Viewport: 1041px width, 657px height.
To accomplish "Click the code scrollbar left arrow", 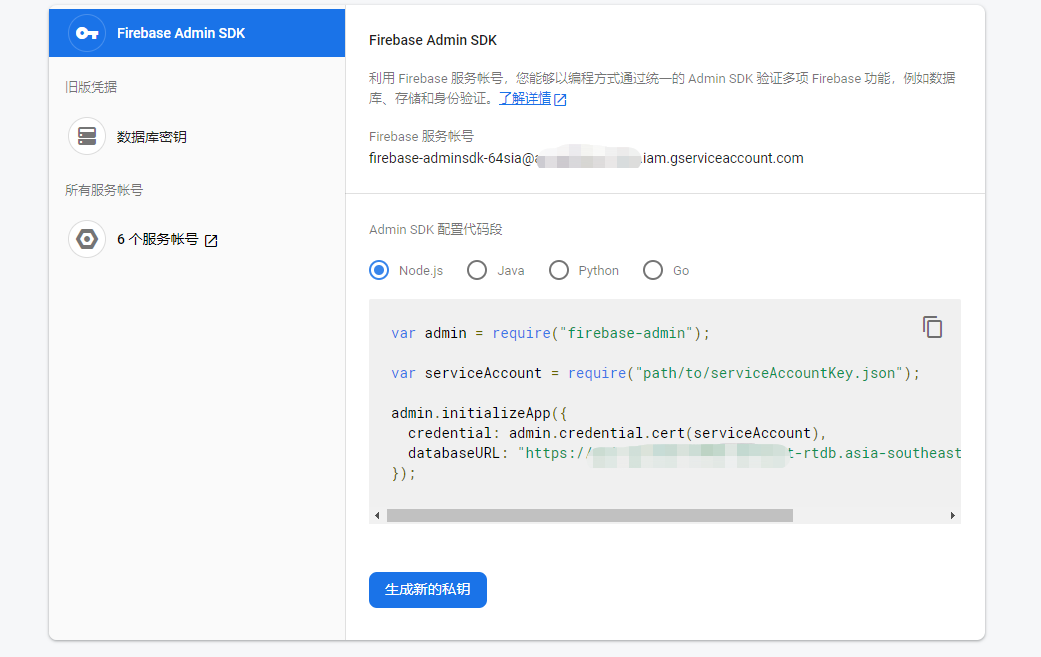I will [x=377, y=516].
